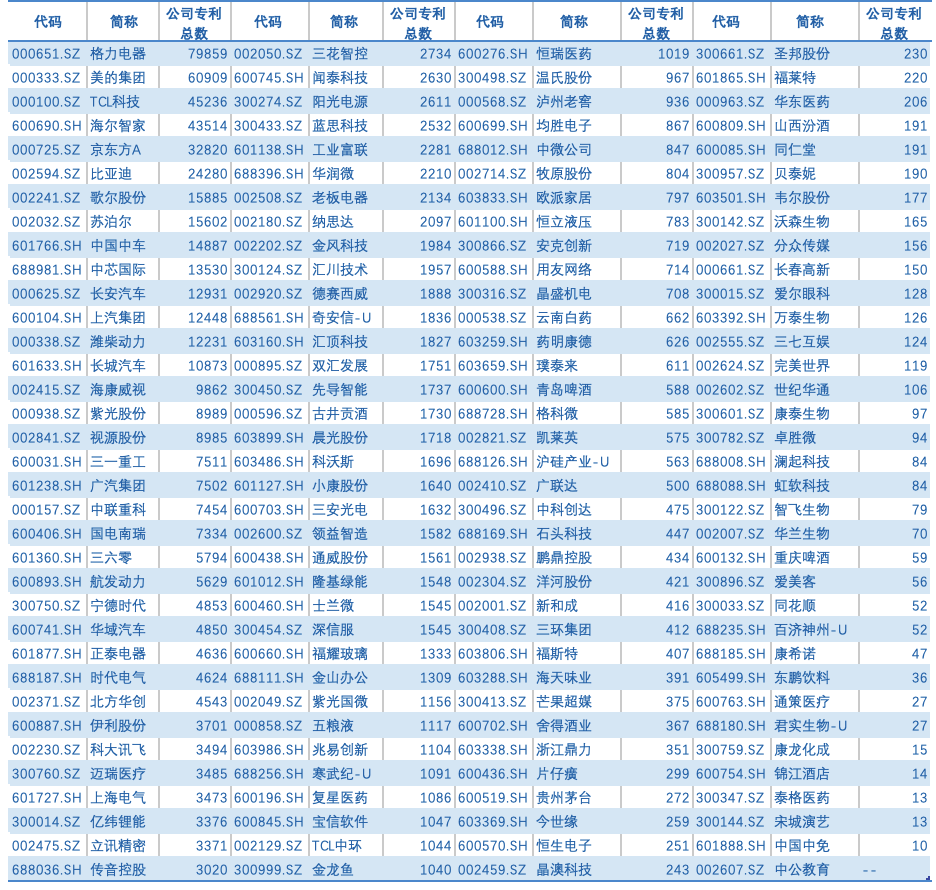Image resolution: width=936 pixels, height=890 pixels.
Task: Select 牧原股份 in the table
Action: [x=564, y=174]
